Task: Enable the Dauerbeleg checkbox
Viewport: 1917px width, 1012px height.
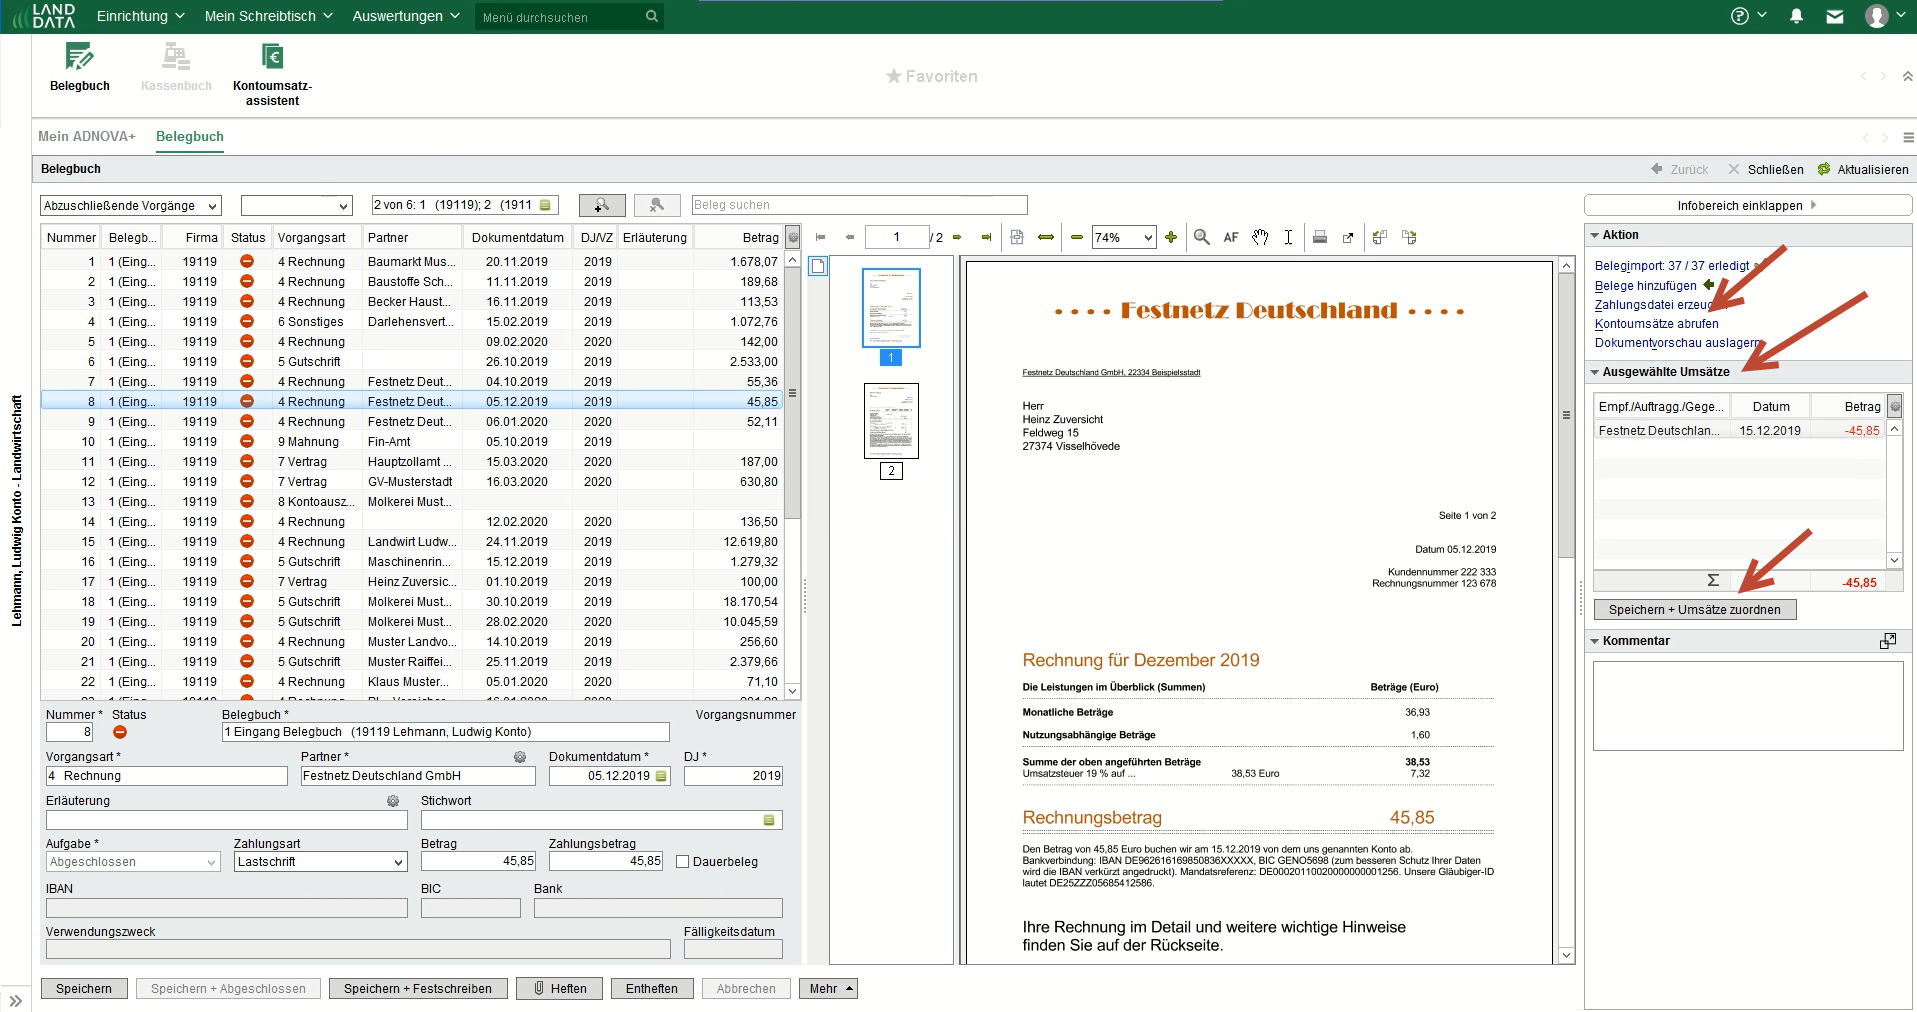Action: [683, 862]
